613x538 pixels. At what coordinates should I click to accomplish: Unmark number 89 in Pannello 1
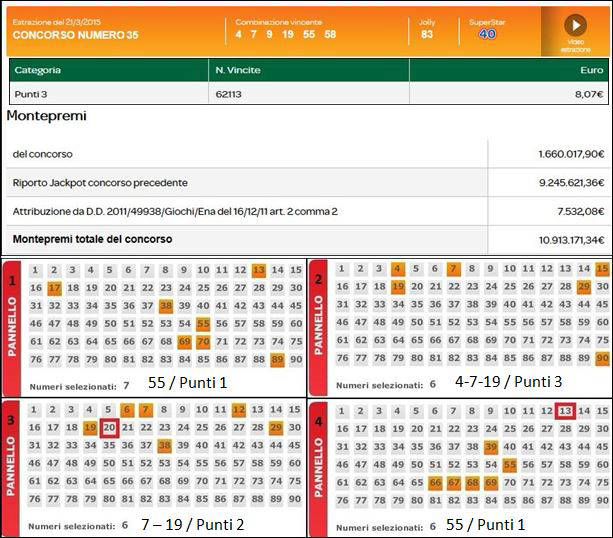(x=277, y=360)
